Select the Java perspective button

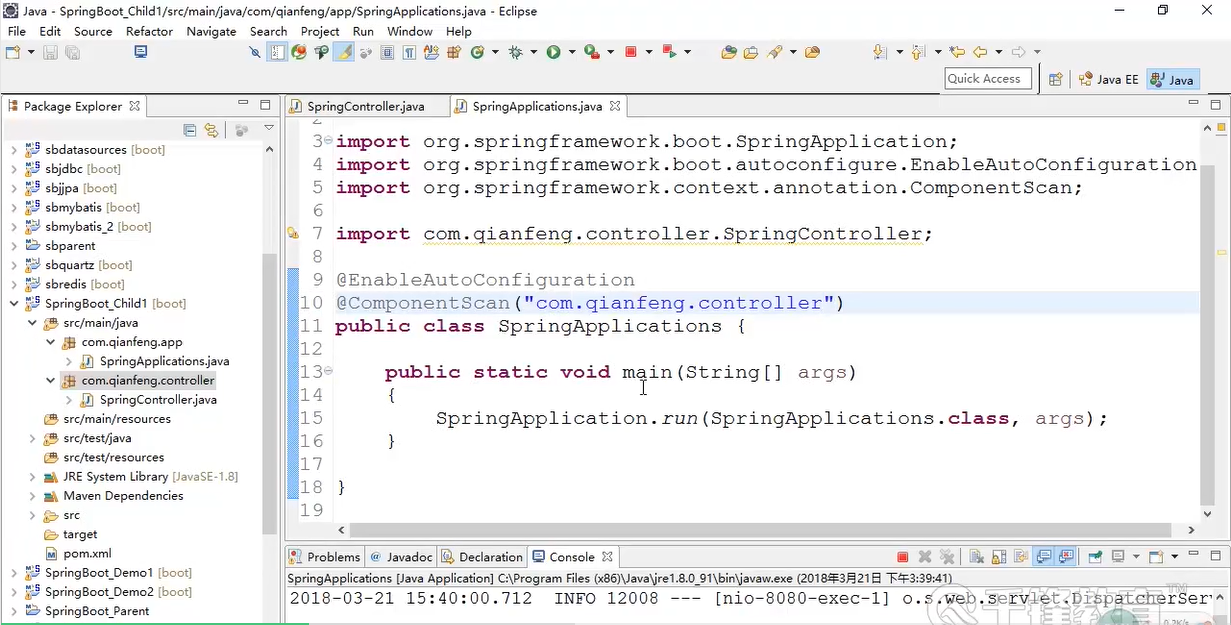click(x=1171, y=79)
